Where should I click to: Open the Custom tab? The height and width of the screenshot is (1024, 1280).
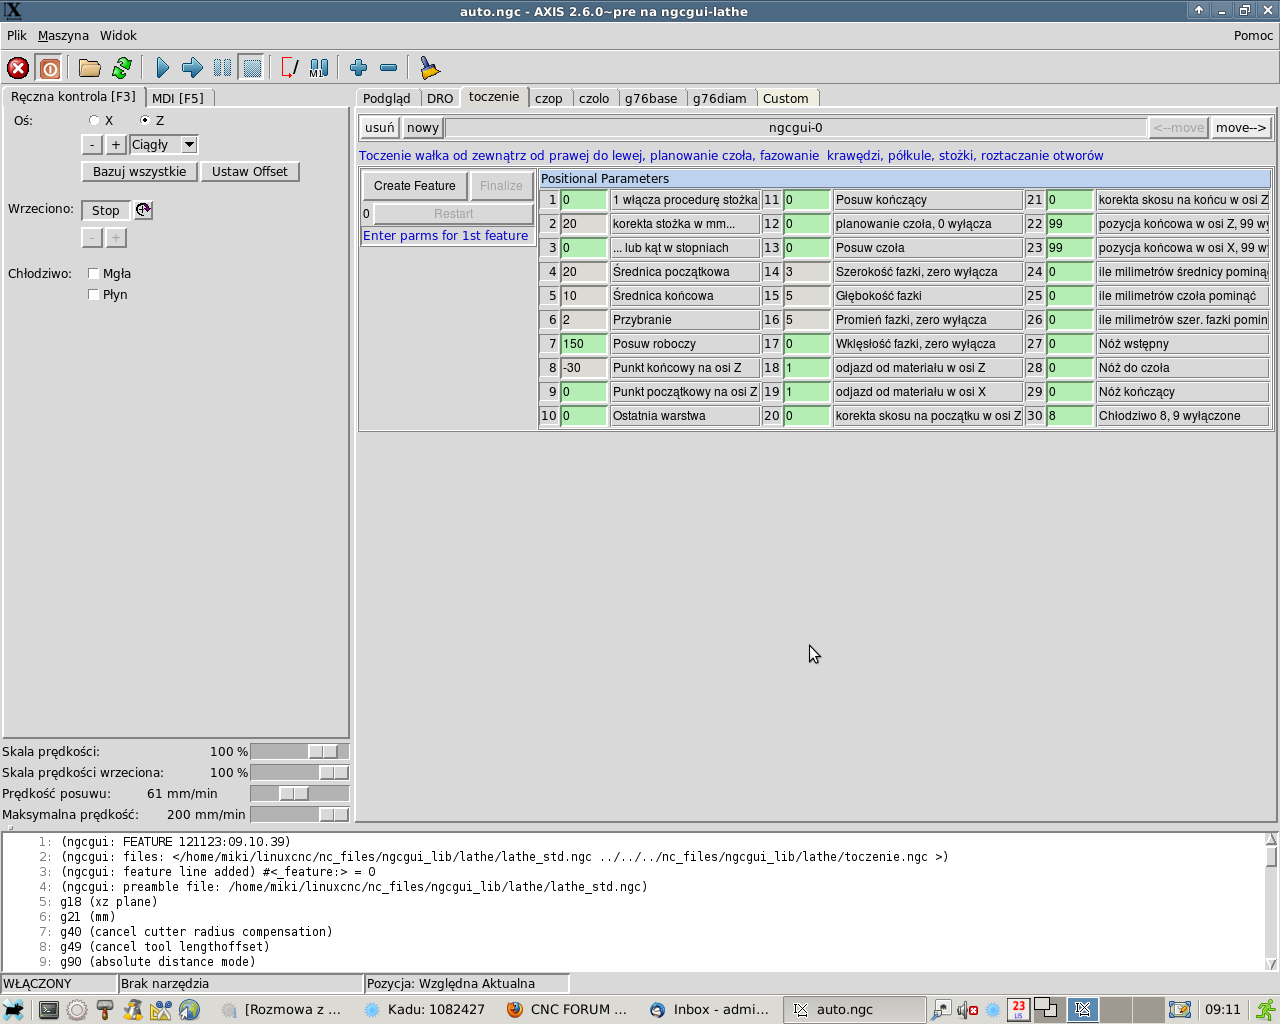pos(786,98)
